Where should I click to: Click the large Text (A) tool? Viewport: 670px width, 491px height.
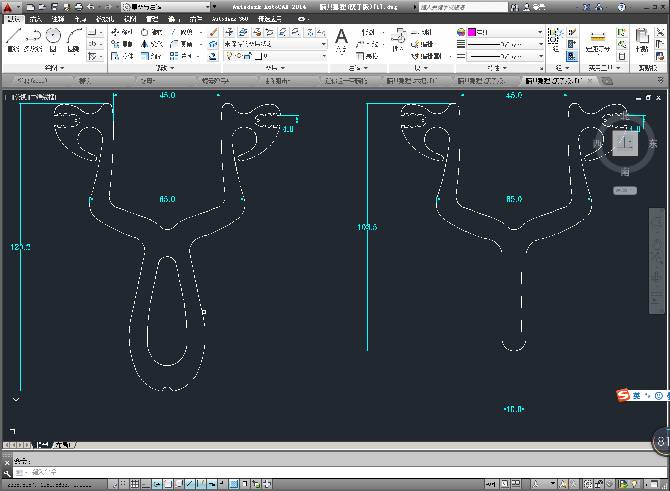(341, 39)
